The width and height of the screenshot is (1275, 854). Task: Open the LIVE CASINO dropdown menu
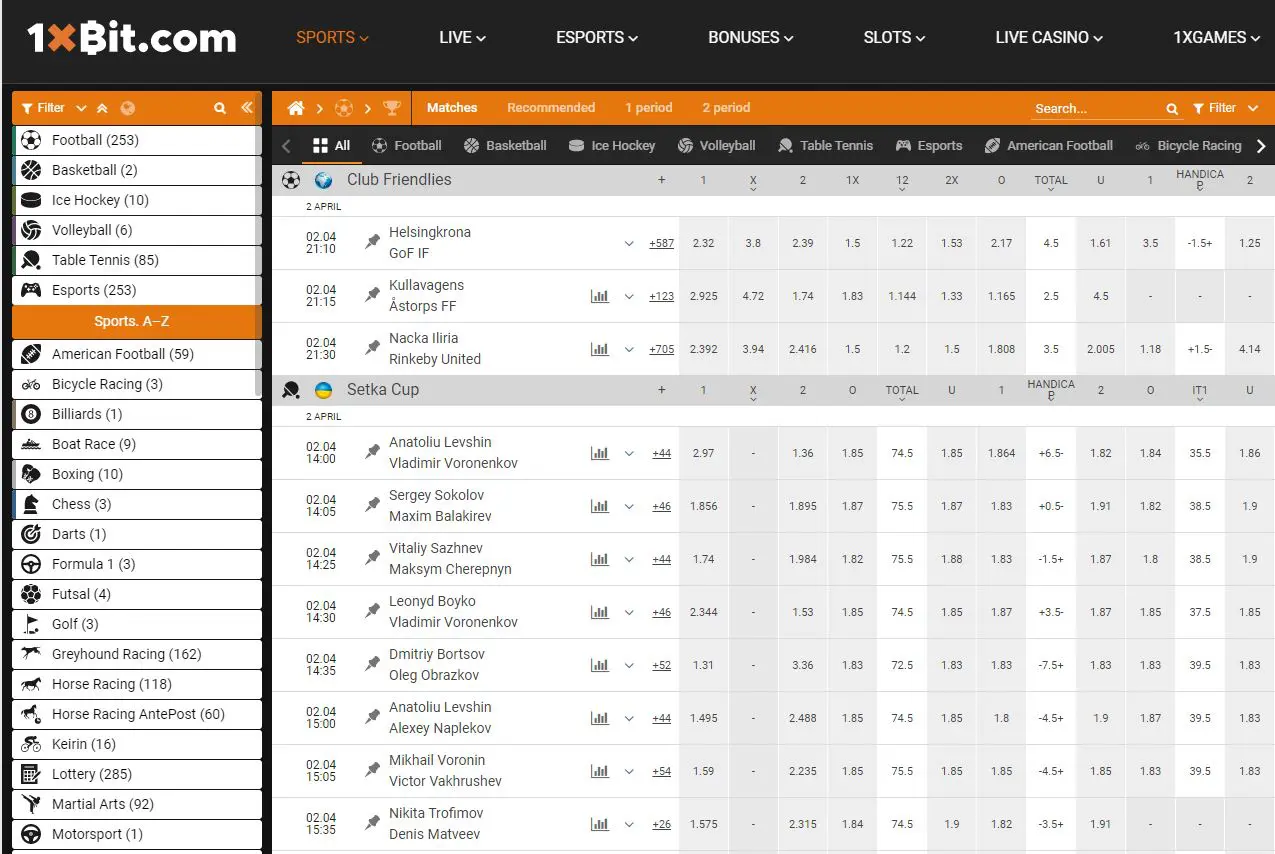click(x=1049, y=37)
